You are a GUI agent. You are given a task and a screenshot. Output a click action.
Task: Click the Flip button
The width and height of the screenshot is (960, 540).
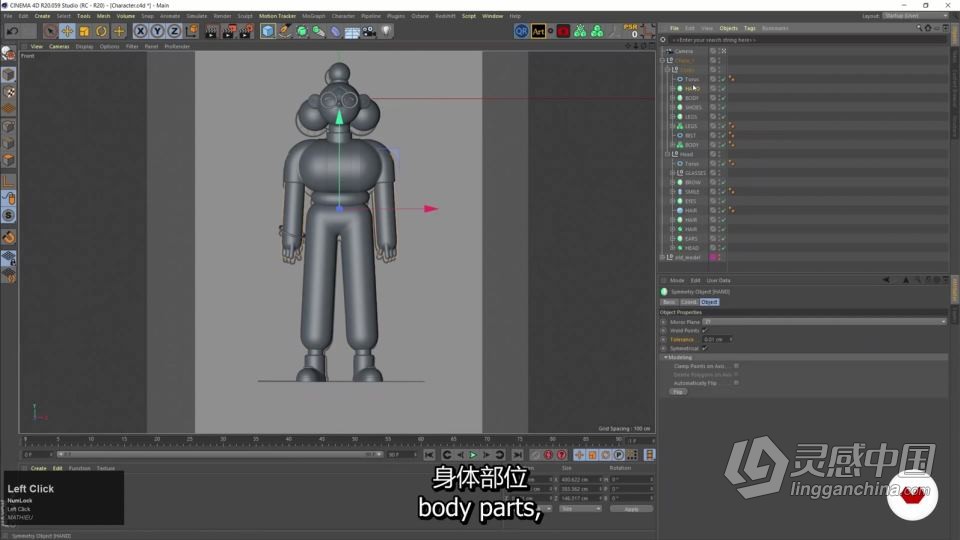click(x=678, y=392)
